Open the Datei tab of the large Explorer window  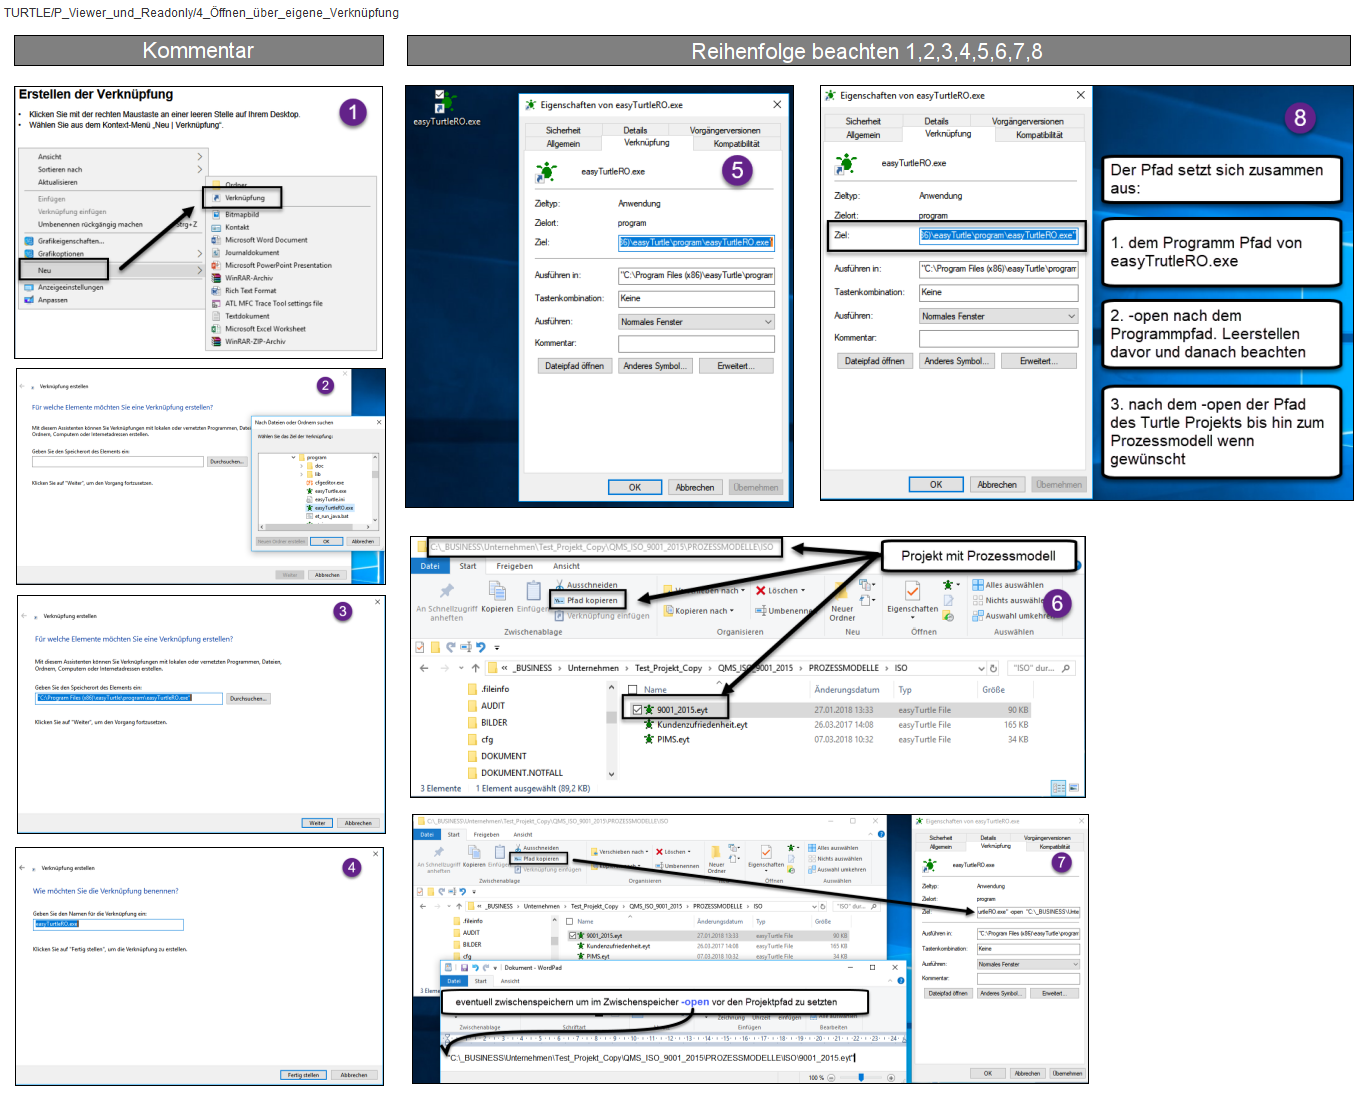pyautogui.click(x=430, y=566)
